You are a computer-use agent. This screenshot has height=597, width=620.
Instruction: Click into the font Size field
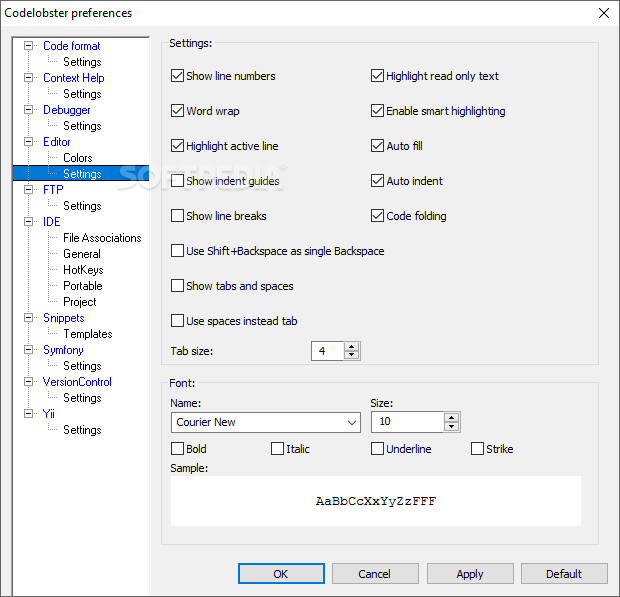(x=407, y=422)
